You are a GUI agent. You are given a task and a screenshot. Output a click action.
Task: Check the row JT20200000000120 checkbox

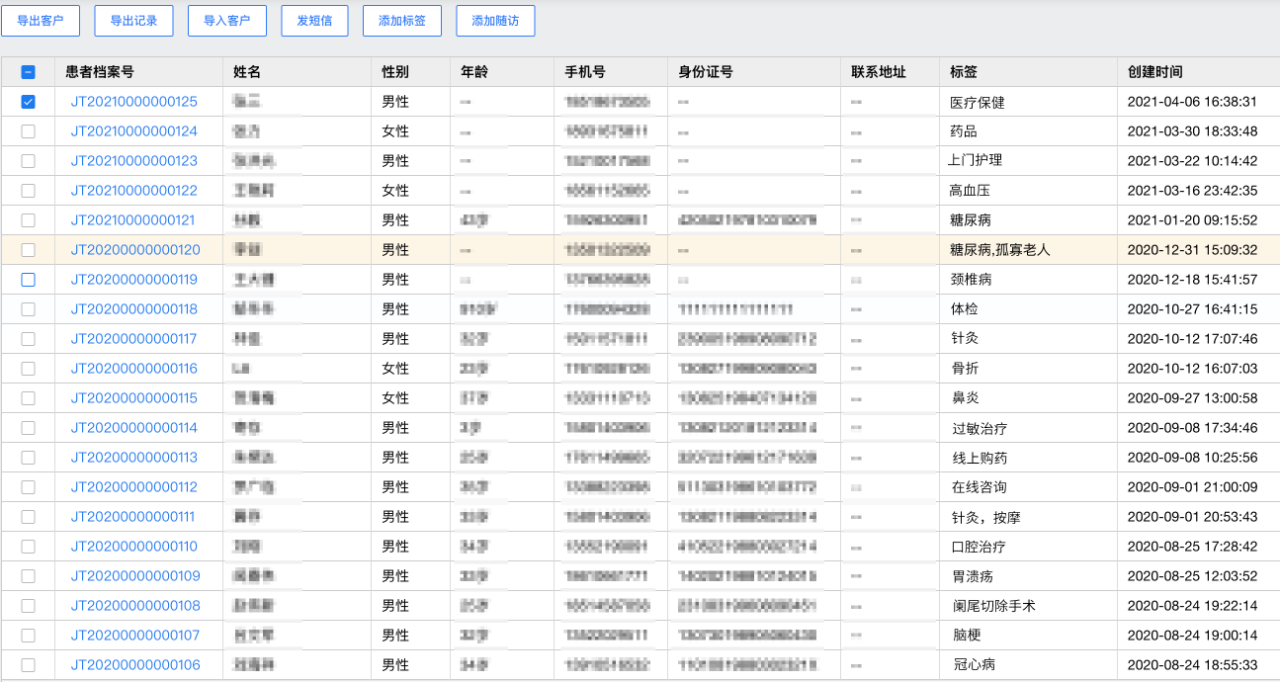(x=28, y=250)
